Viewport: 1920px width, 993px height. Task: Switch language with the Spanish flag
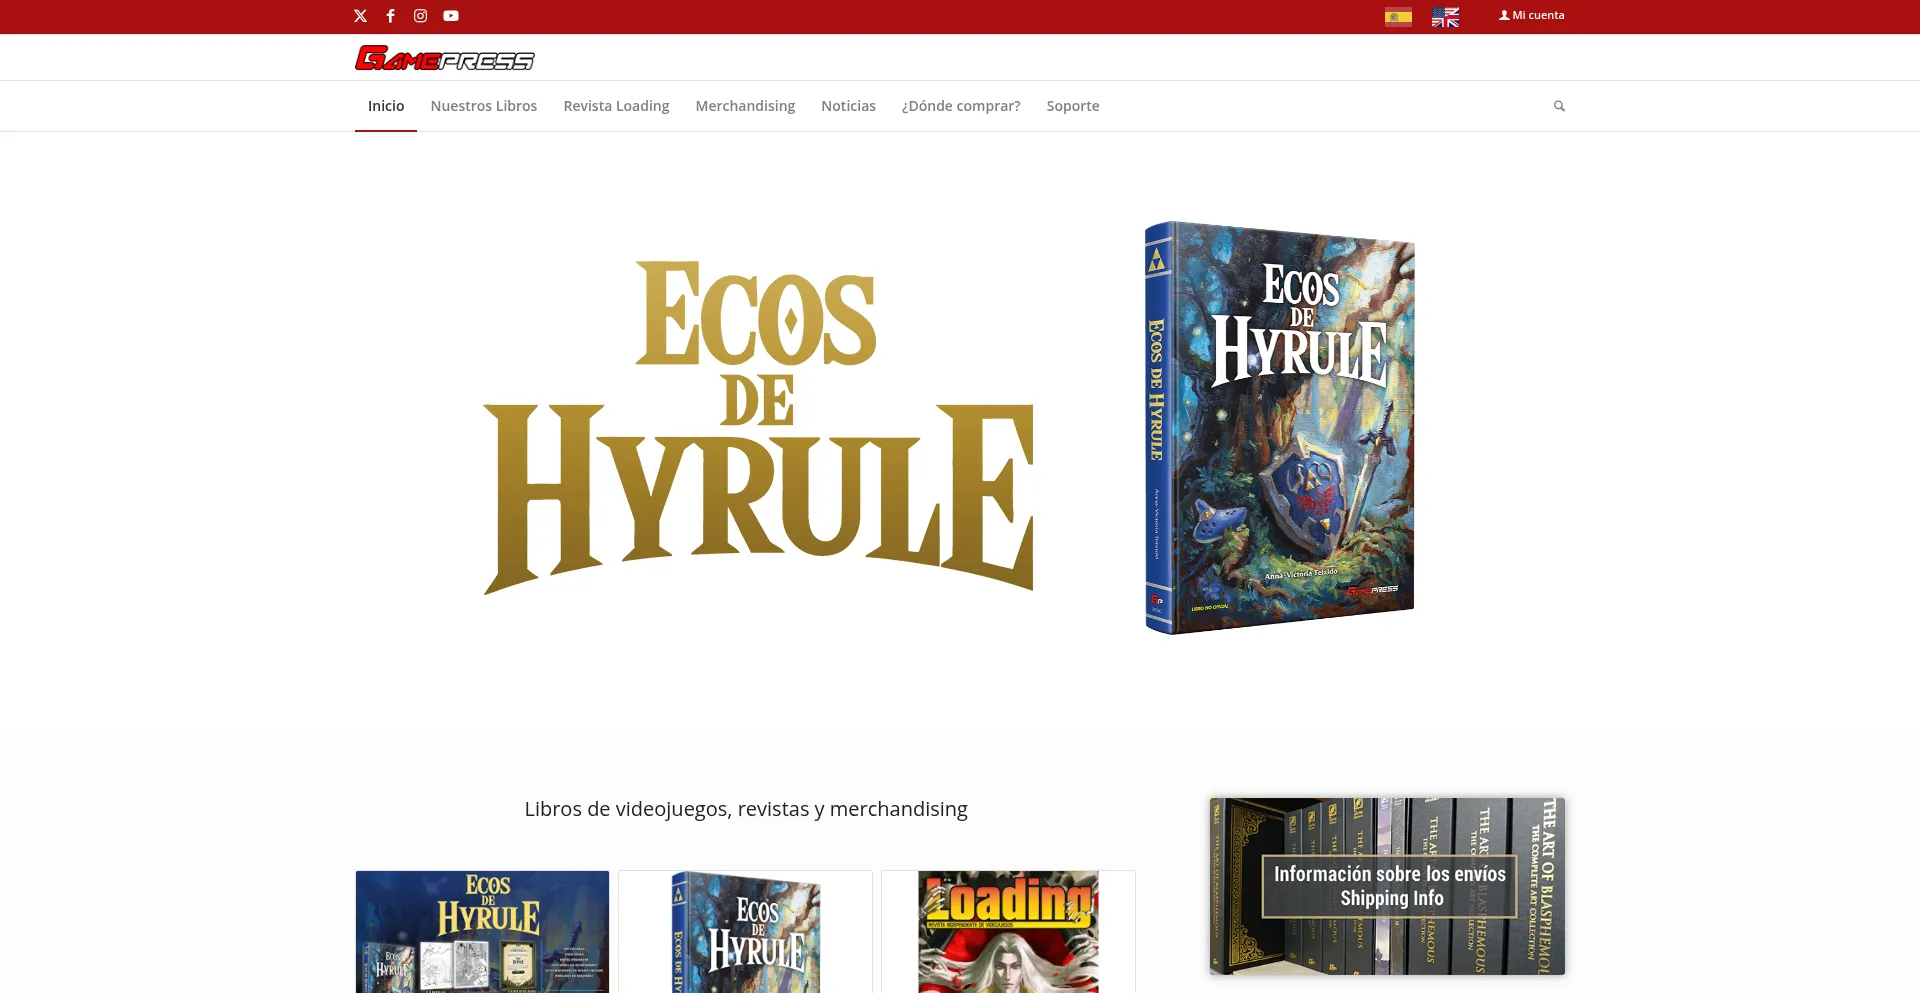point(1398,17)
